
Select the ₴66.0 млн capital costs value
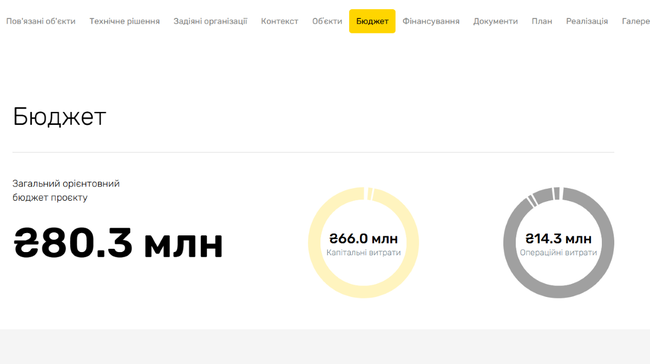pyautogui.click(x=364, y=238)
